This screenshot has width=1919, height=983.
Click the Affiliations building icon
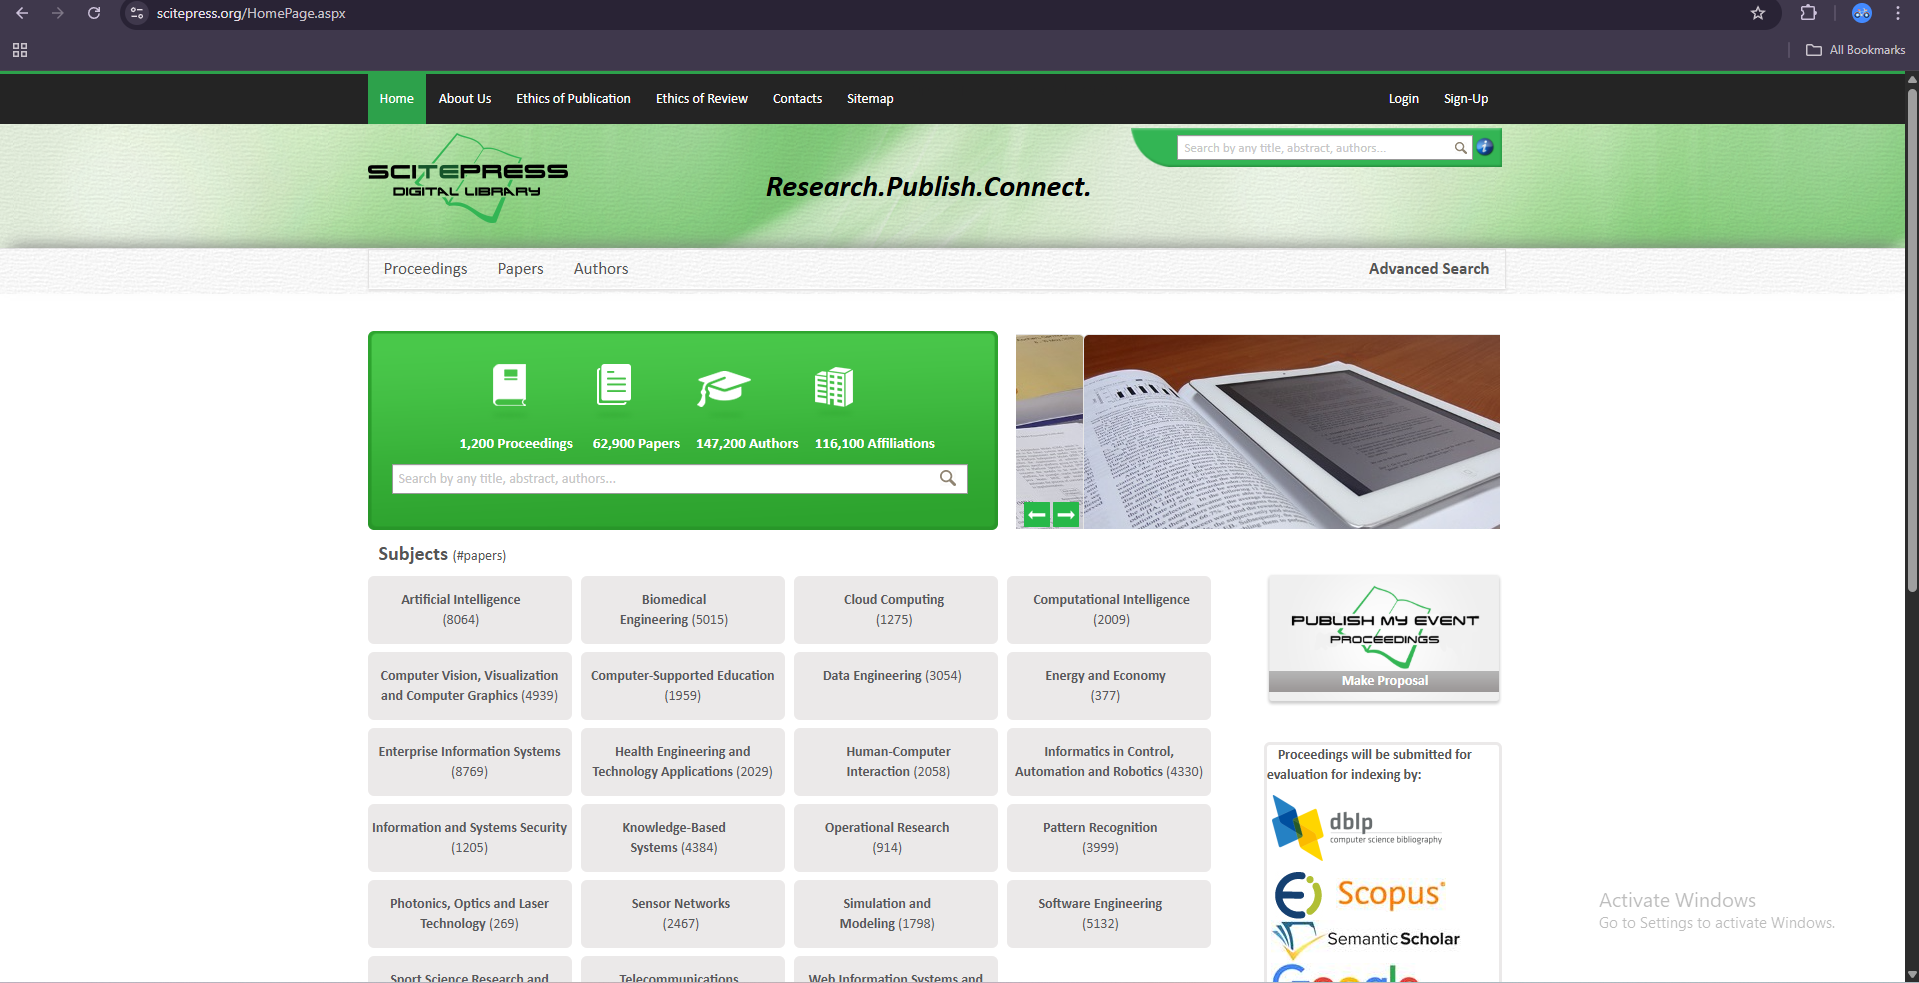(x=833, y=387)
